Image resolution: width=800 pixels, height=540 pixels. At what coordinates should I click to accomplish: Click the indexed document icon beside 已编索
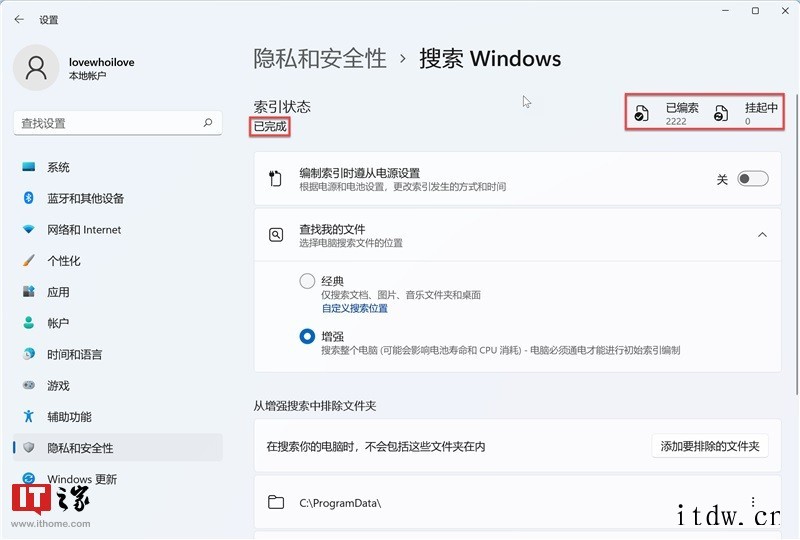pyautogui.click(x=641, y=113)
